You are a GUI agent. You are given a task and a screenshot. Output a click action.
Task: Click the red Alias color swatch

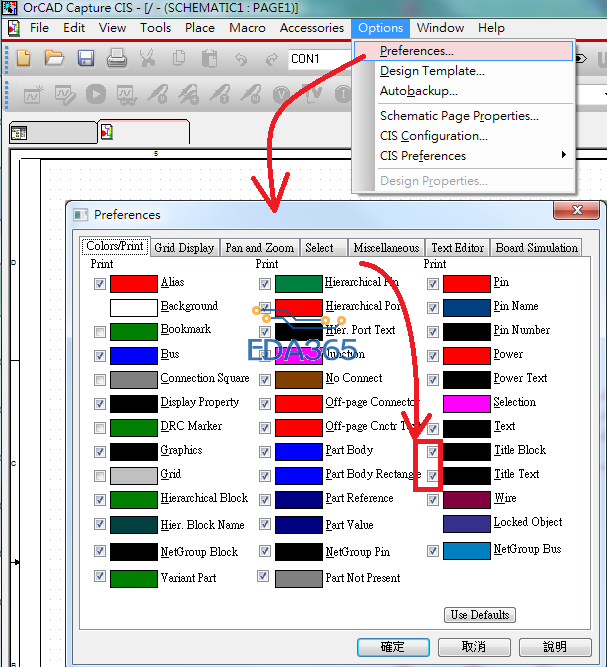(x=134, y=284)
